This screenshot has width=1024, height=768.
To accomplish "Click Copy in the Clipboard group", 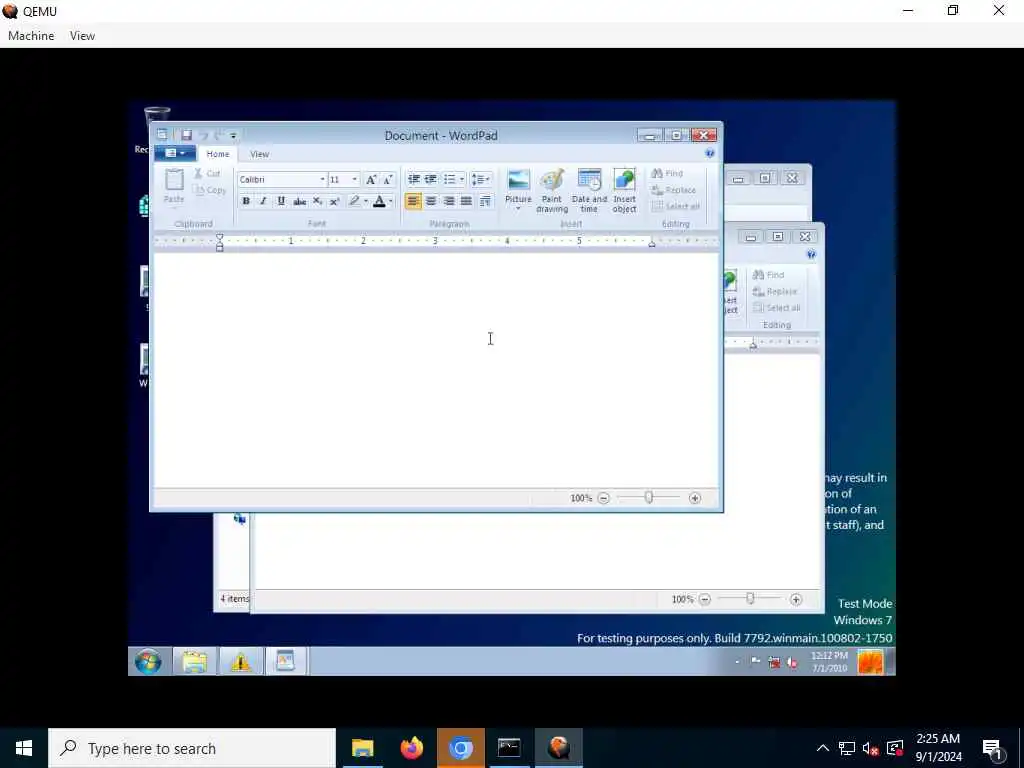I will 210,190.
